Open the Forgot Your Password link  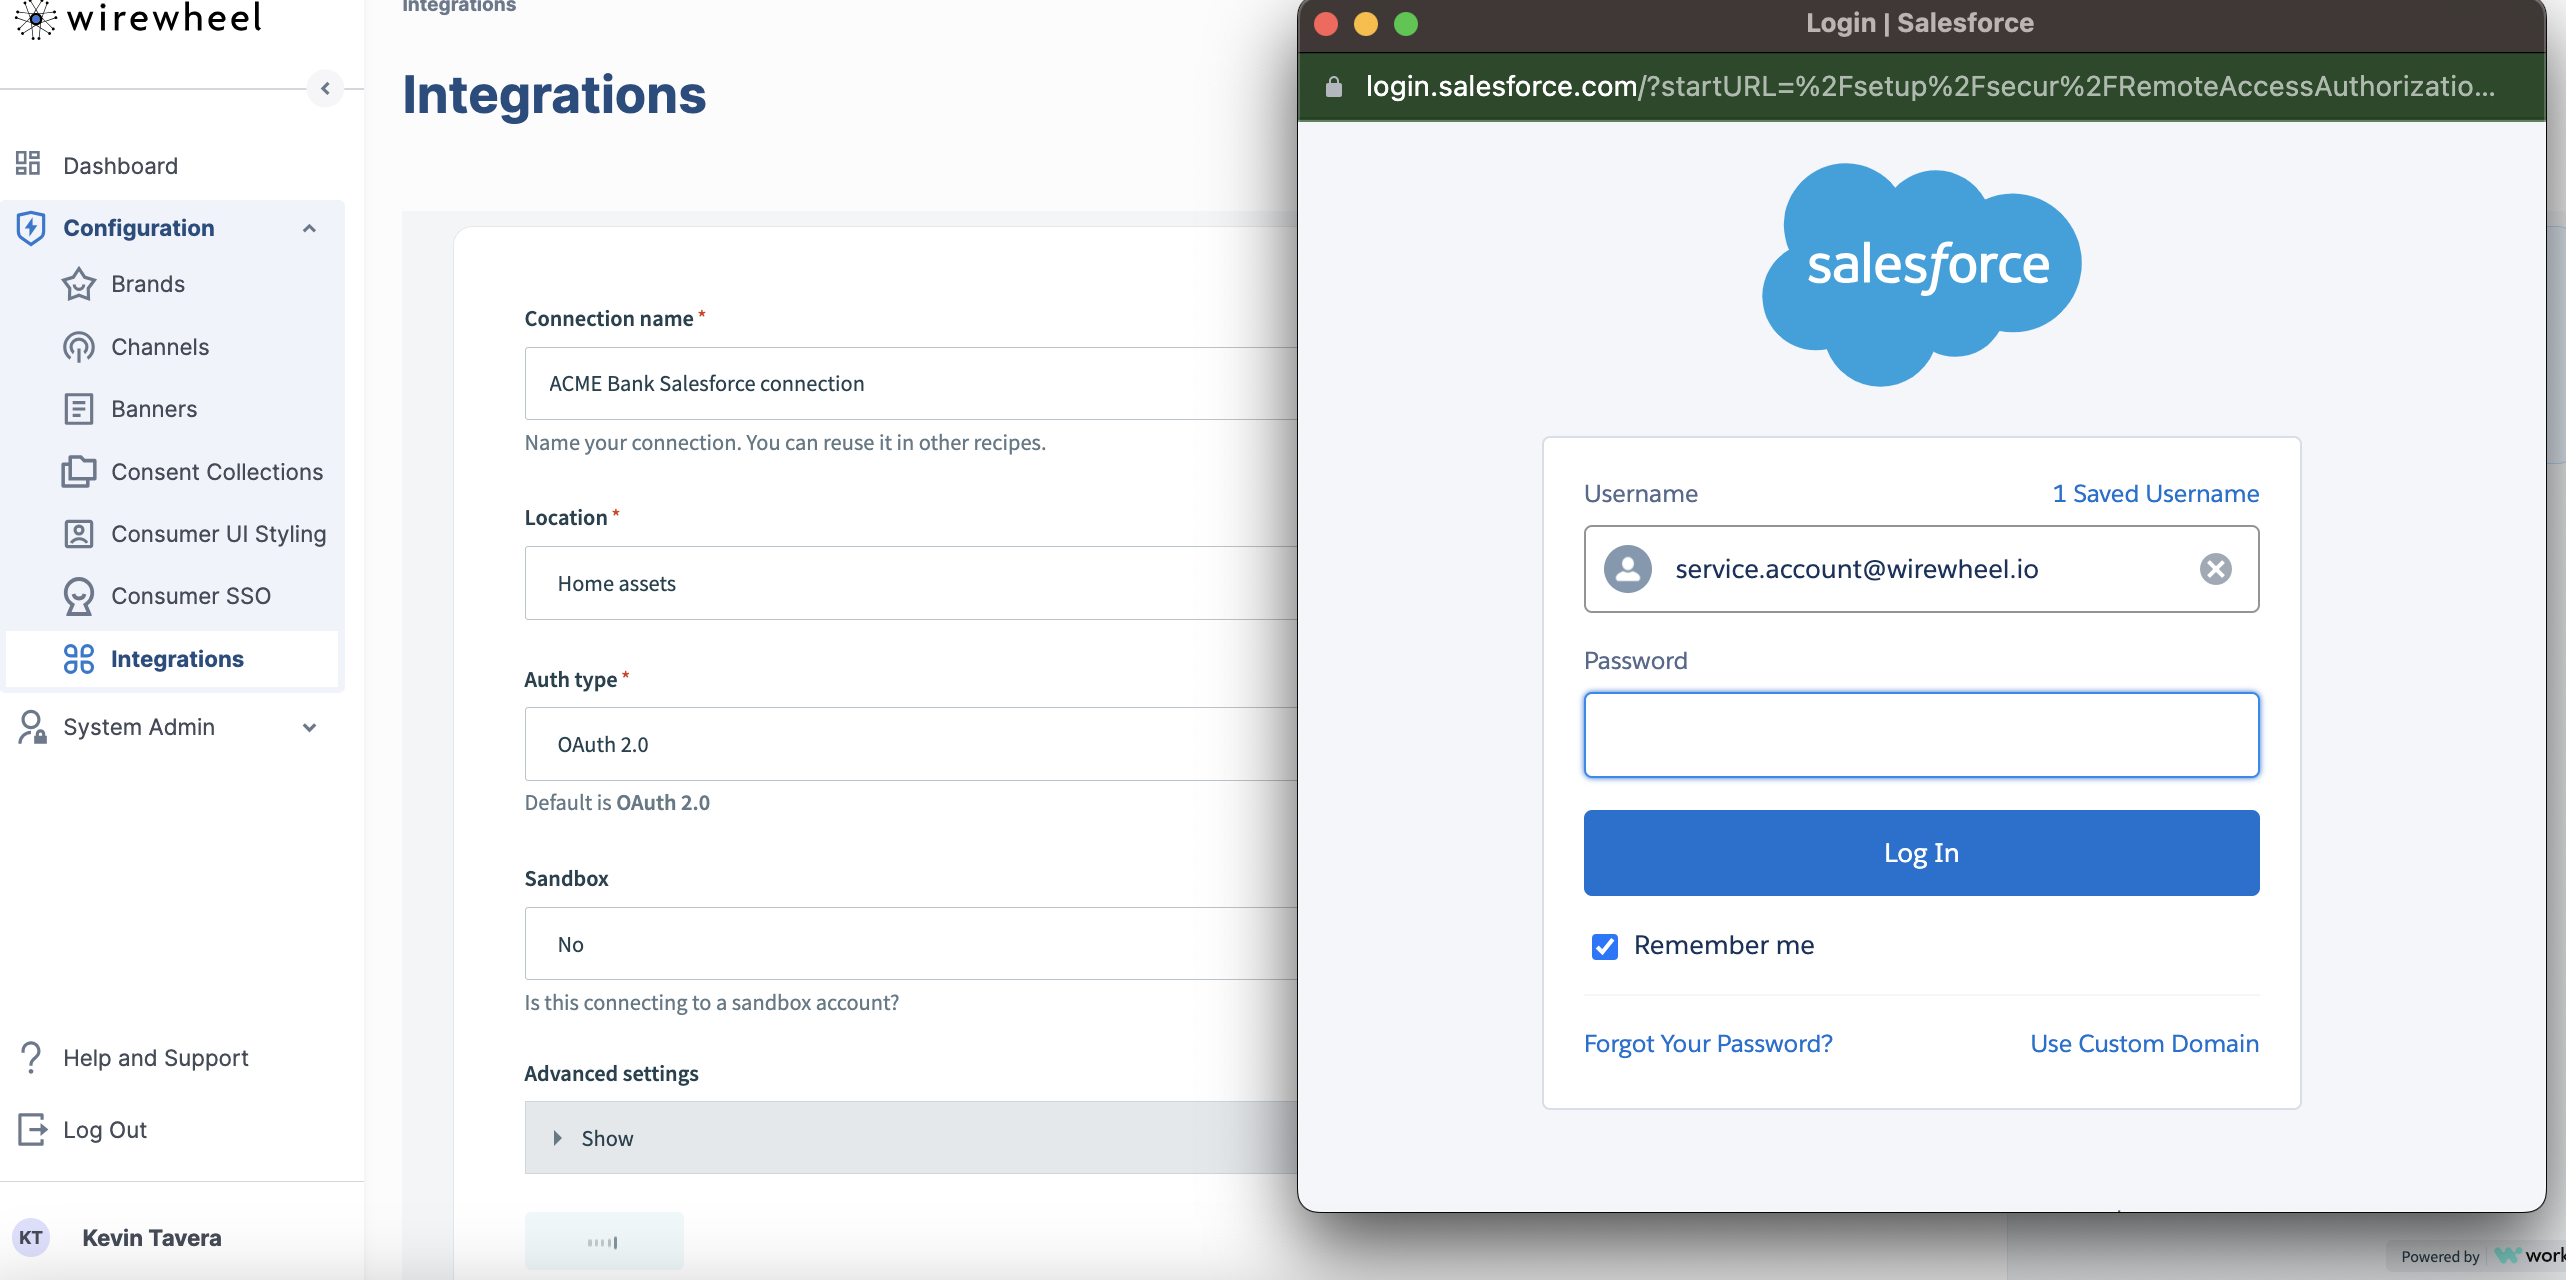1707,1044
